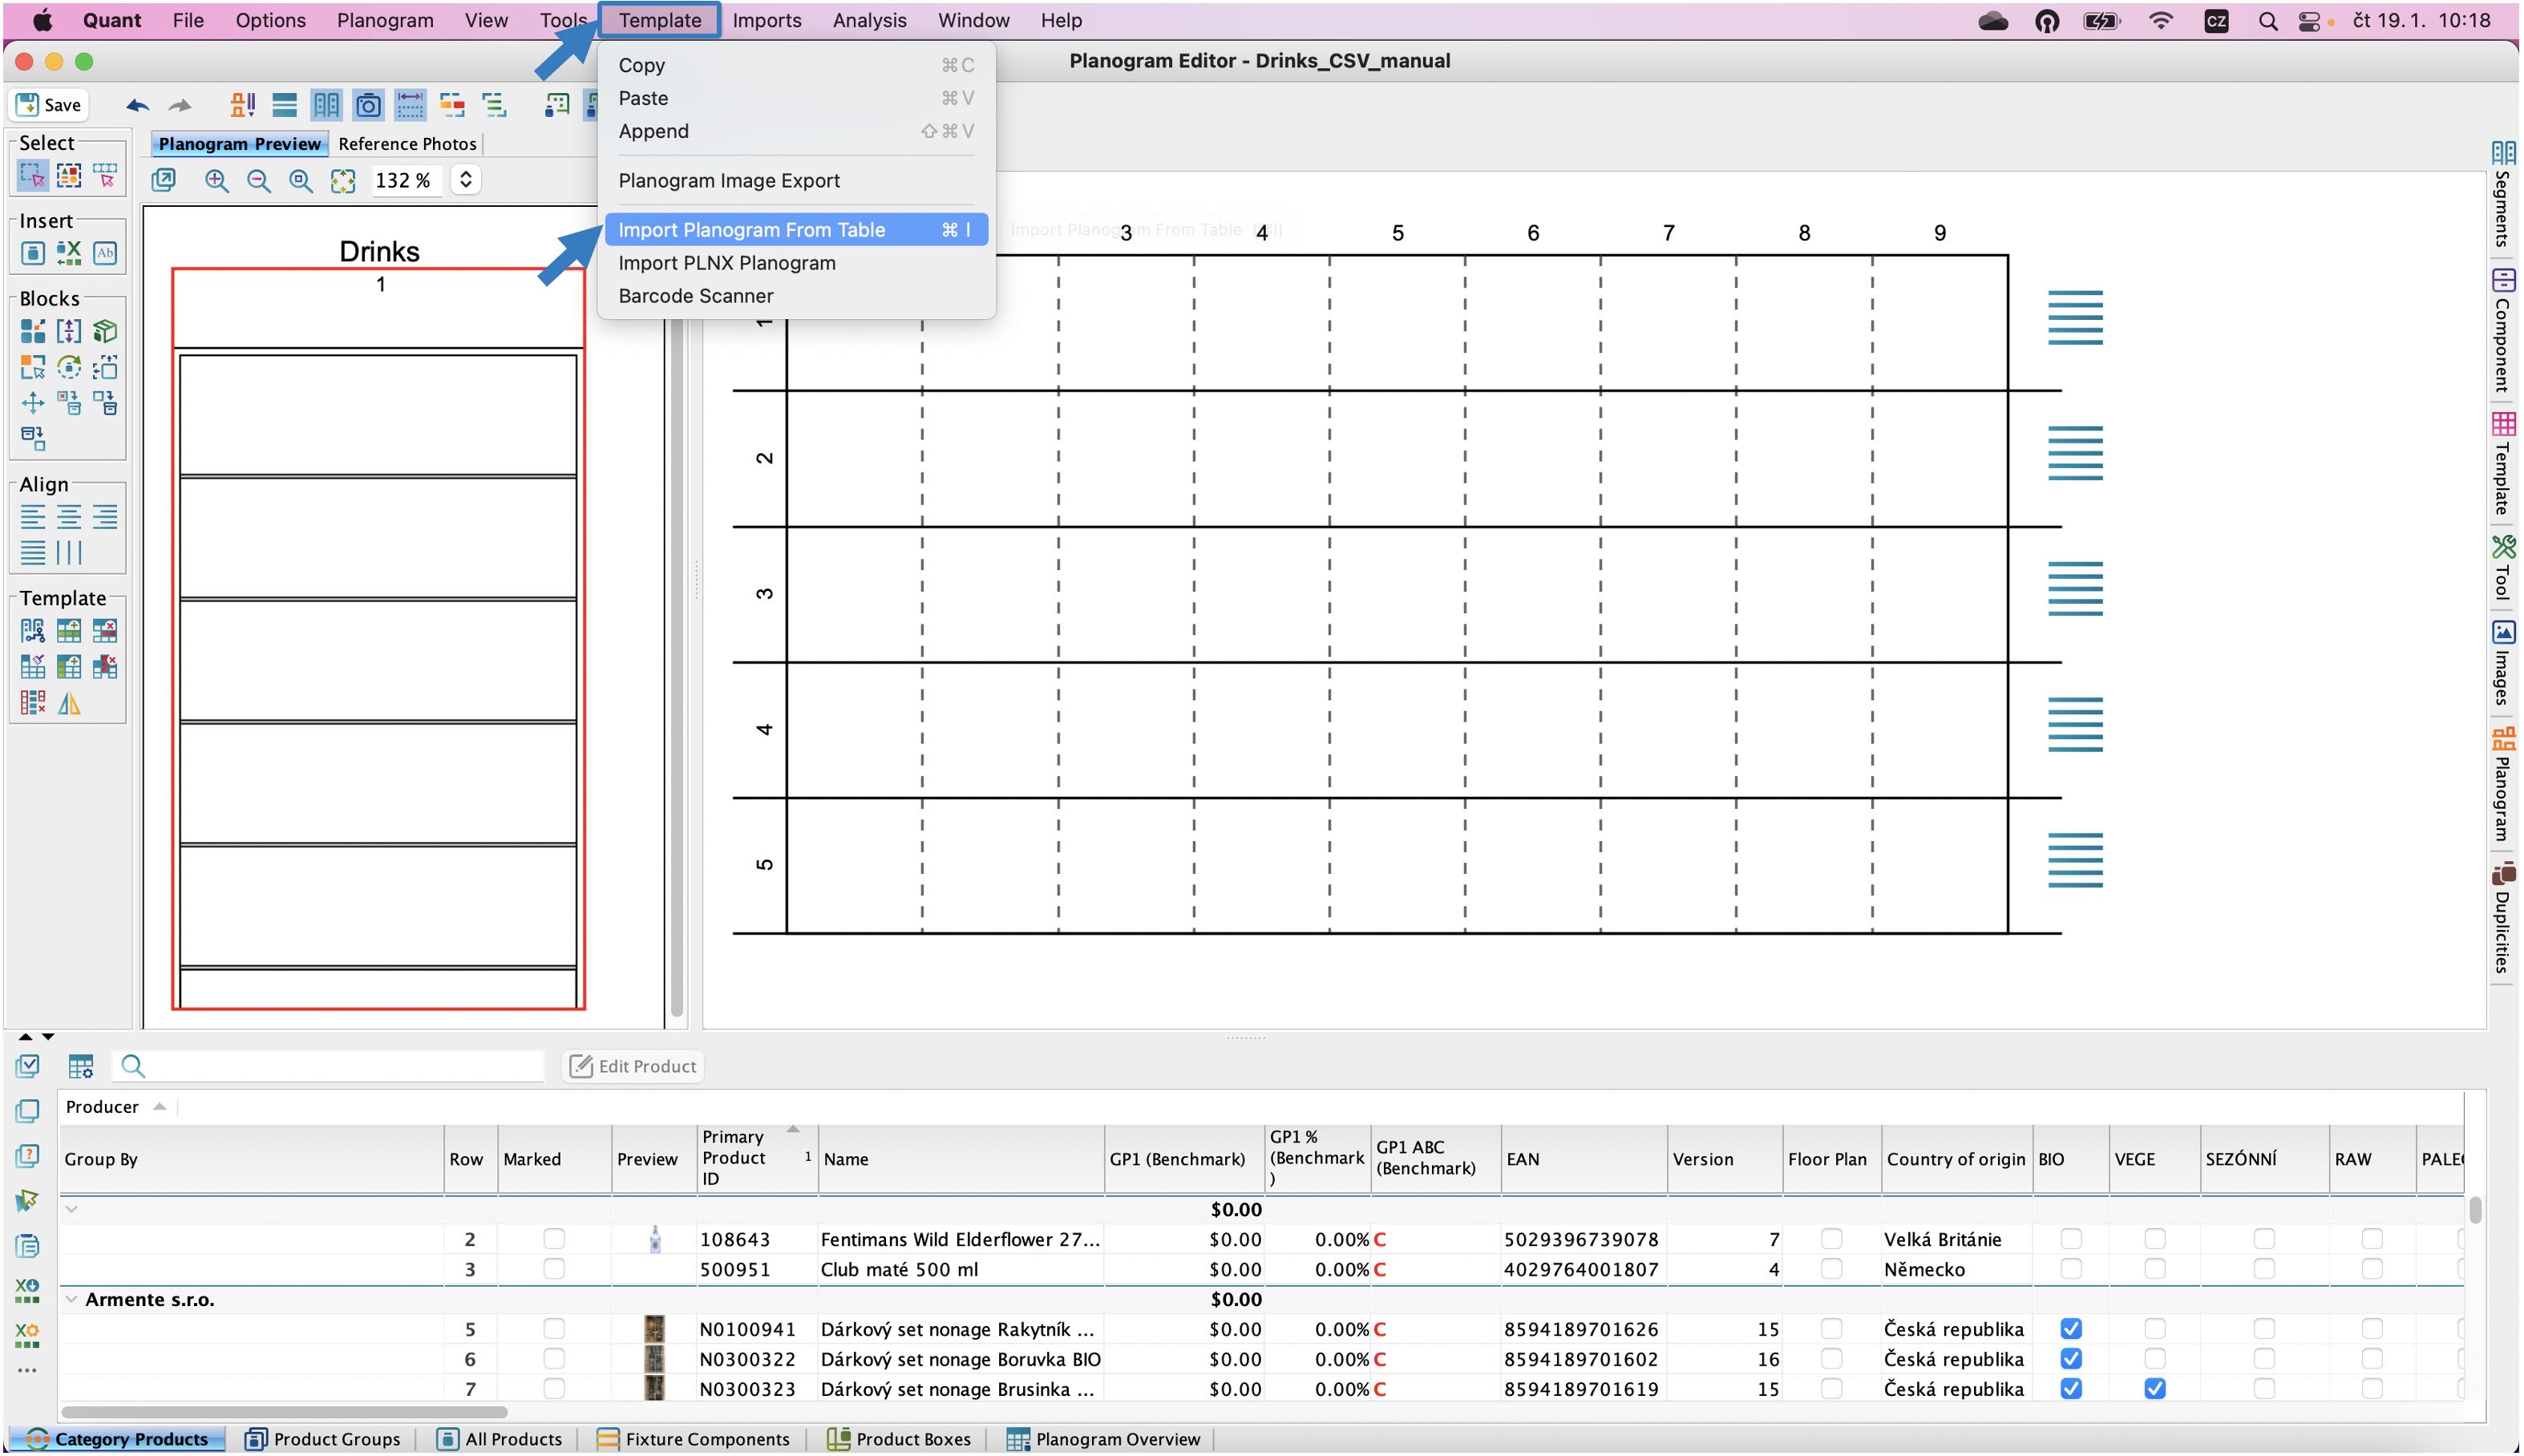Open the Segments side panel

click(2501, 196)
